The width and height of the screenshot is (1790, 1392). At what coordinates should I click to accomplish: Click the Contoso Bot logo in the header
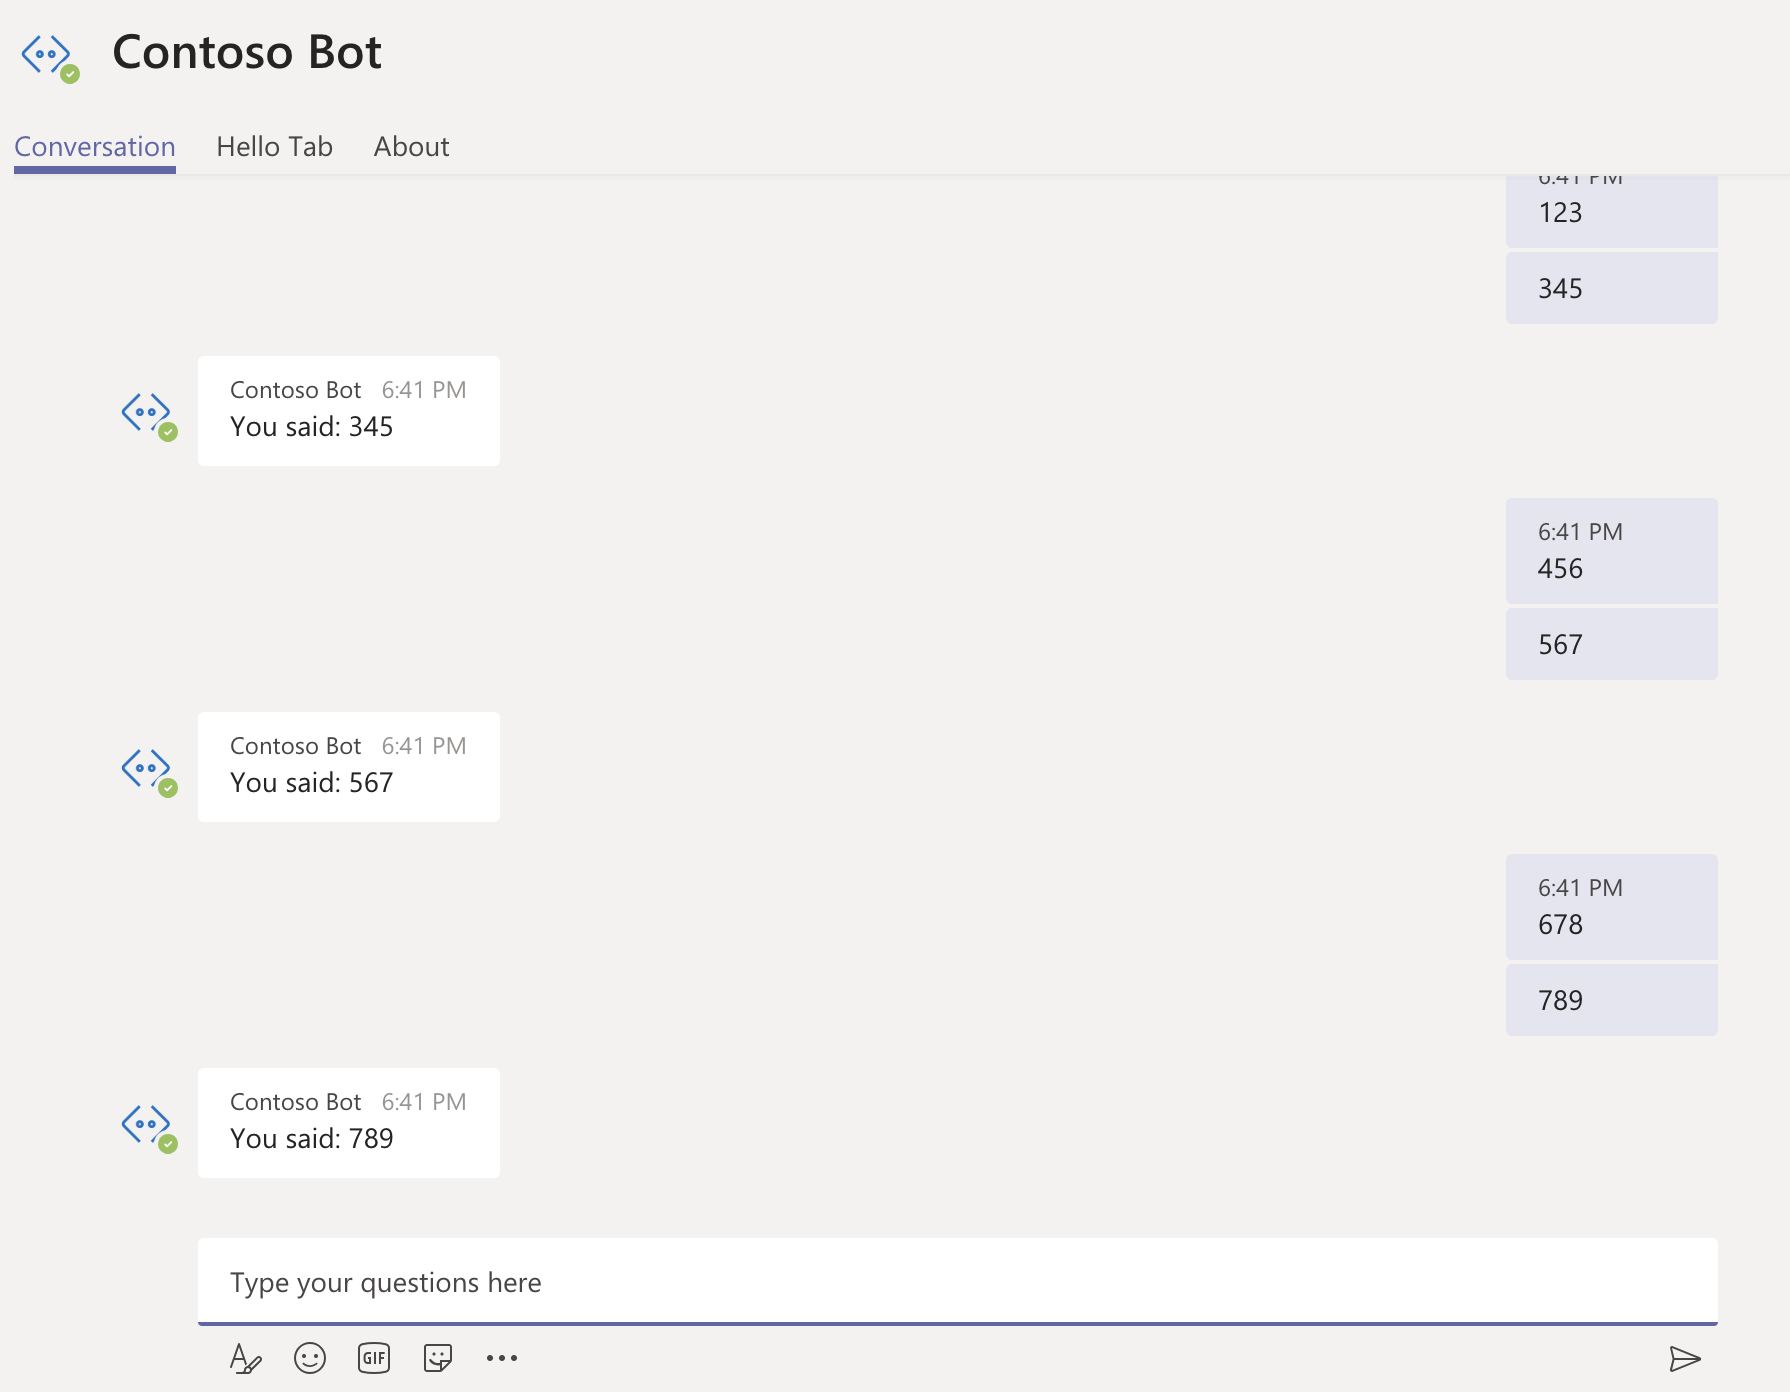pyautogui.click(x=49, y=55)
